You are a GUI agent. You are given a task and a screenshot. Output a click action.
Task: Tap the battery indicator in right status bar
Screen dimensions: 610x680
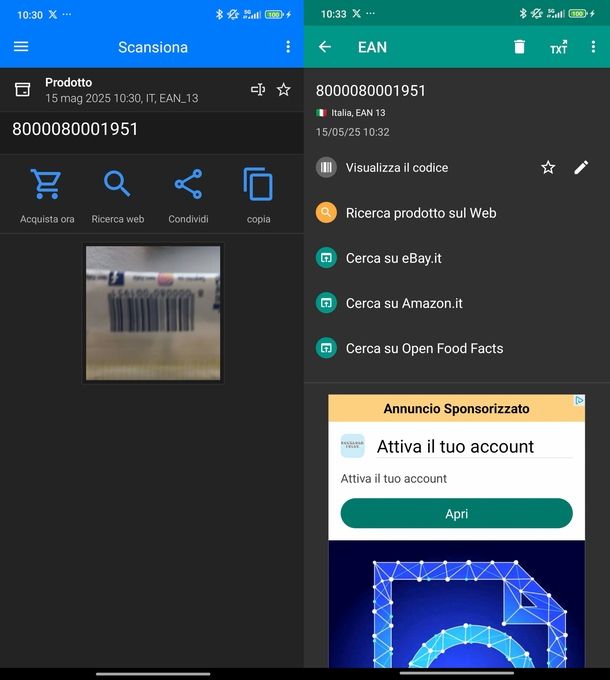pos(577,14)
